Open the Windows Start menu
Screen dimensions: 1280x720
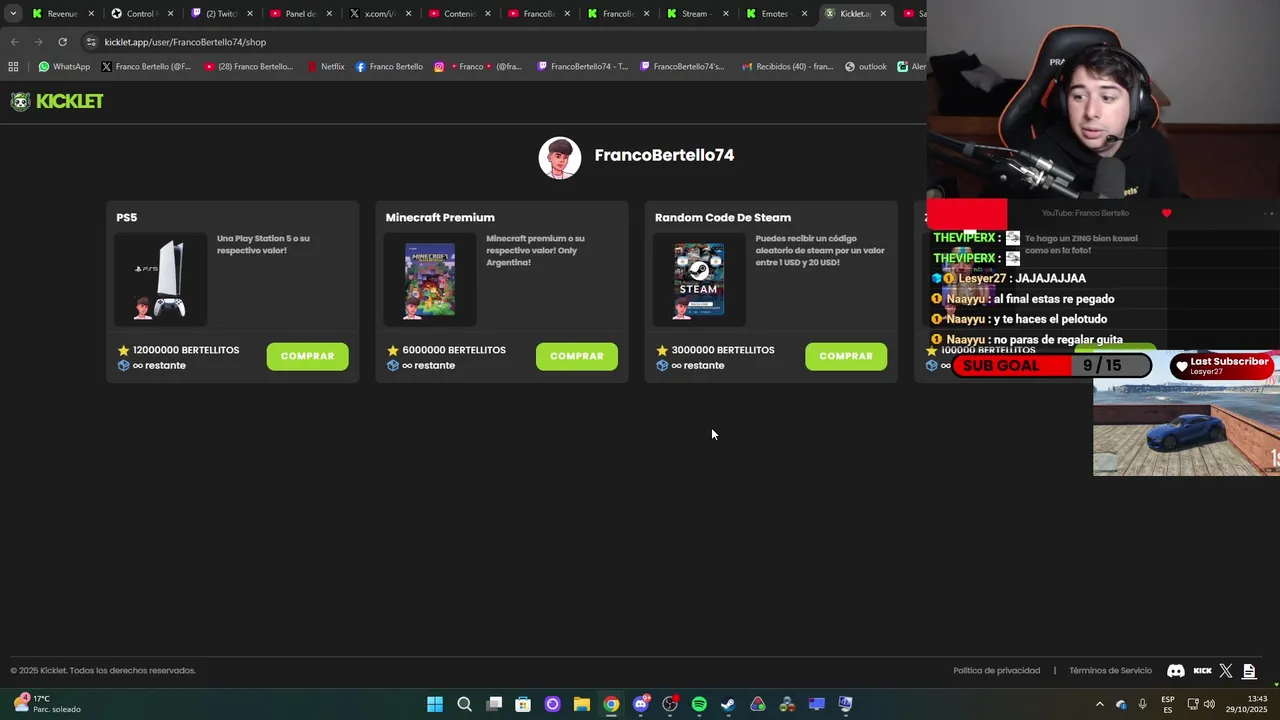pos(435,704)
